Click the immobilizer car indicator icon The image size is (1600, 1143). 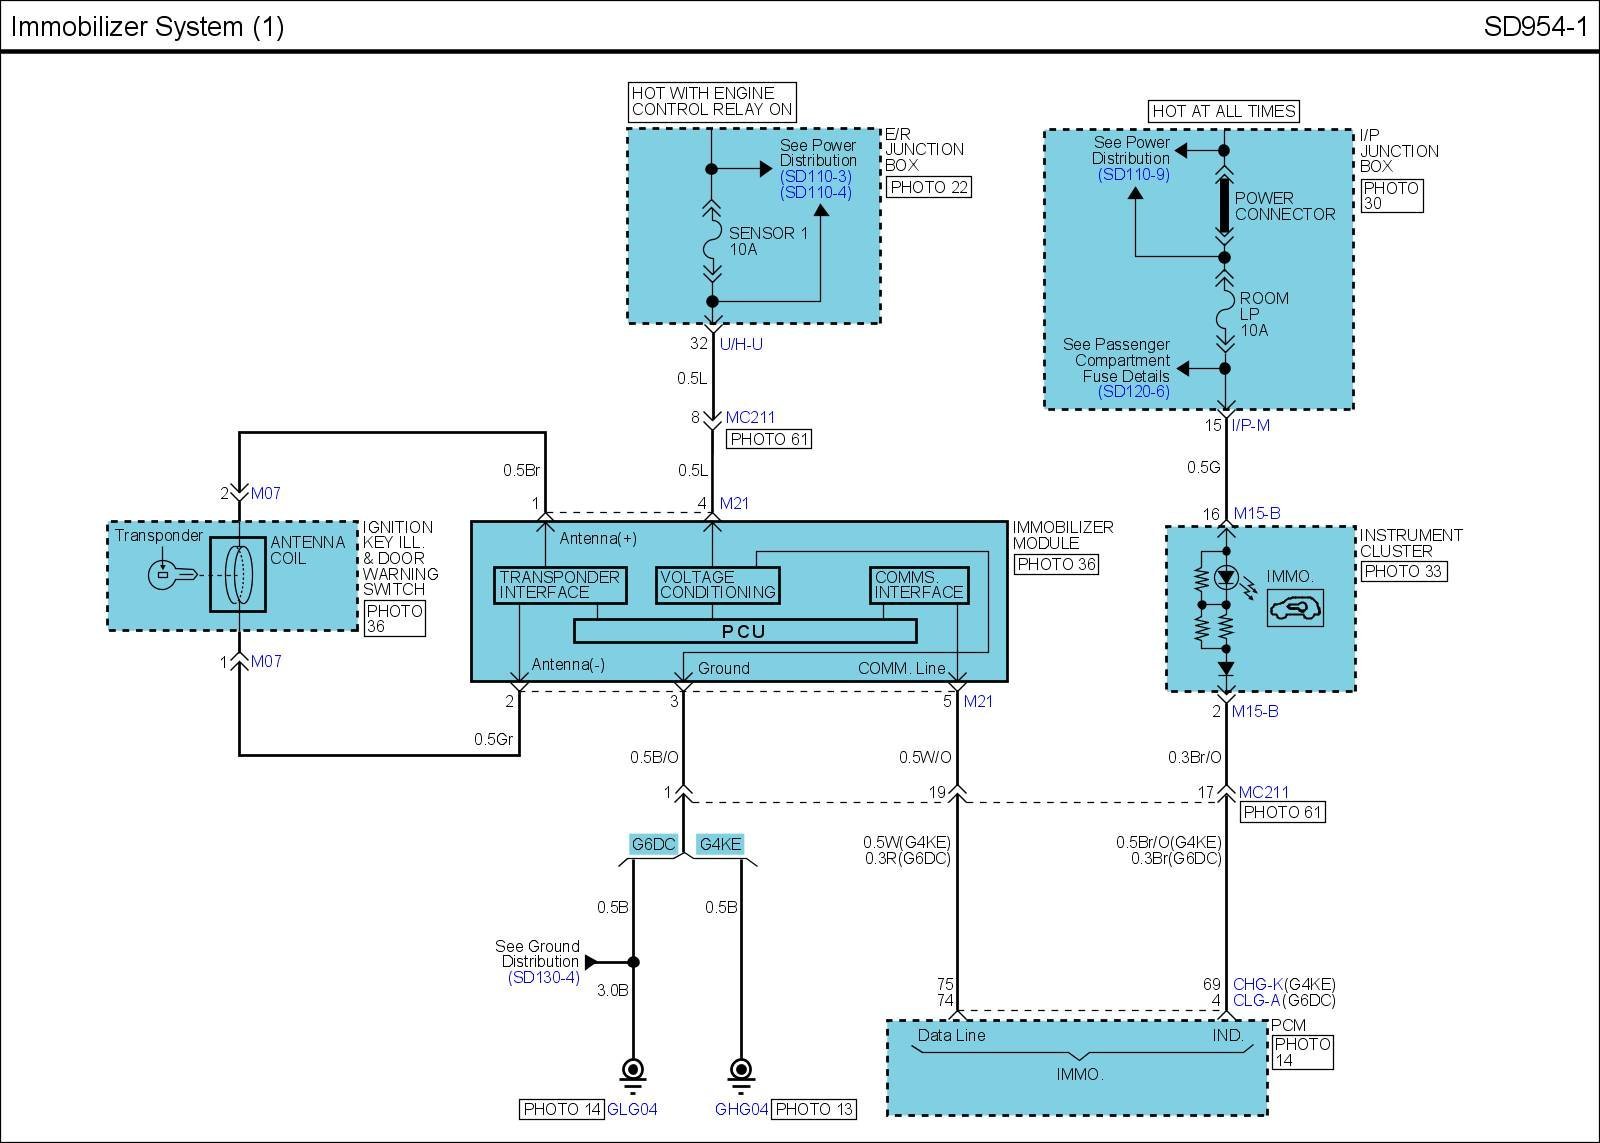click(1295, 607)
